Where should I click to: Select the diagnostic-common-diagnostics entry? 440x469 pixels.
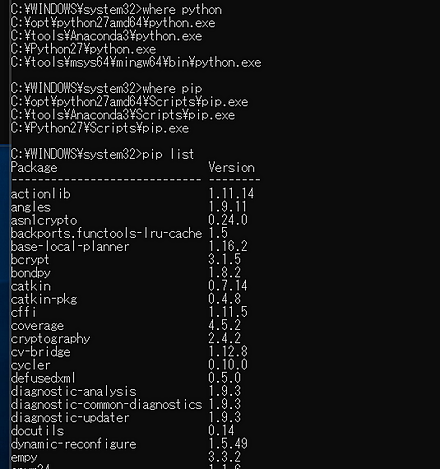click(106, 404)
